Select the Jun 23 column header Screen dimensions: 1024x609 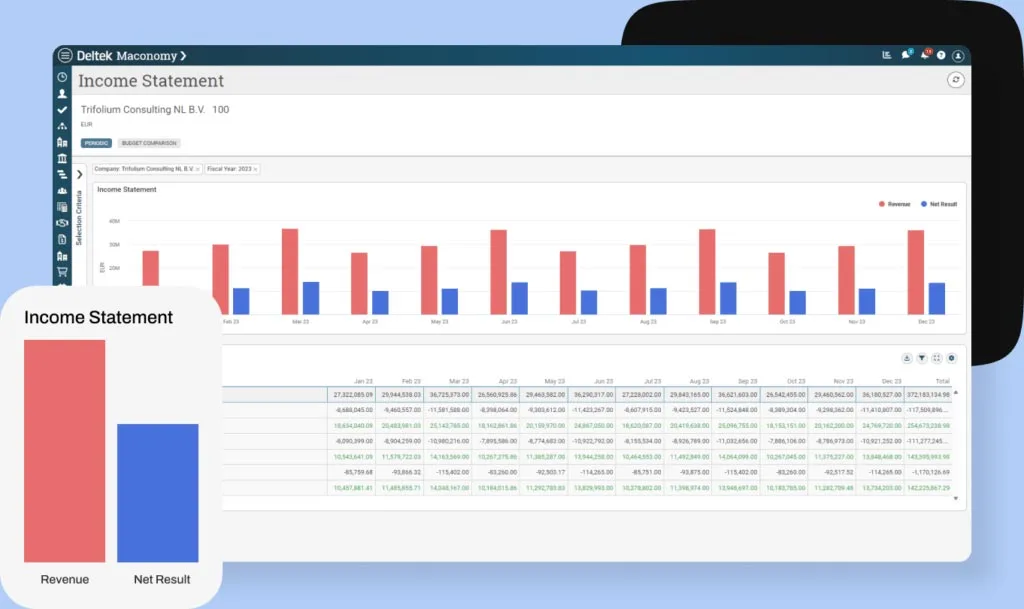point(603,381)
